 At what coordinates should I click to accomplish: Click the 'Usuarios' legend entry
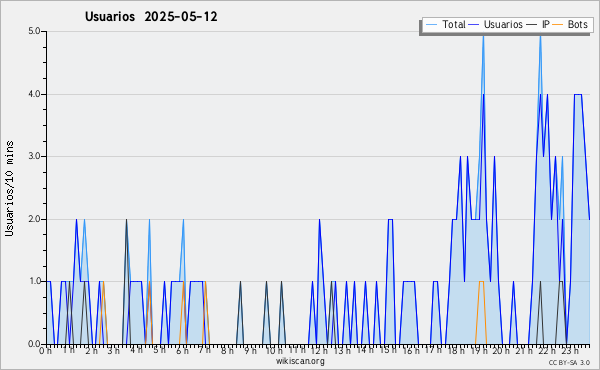point(496,24)
